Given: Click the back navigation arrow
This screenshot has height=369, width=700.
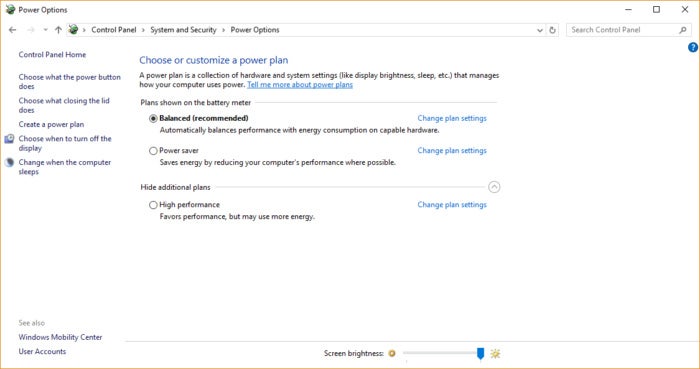Looking at the screenshot, I should click(12, 30).
